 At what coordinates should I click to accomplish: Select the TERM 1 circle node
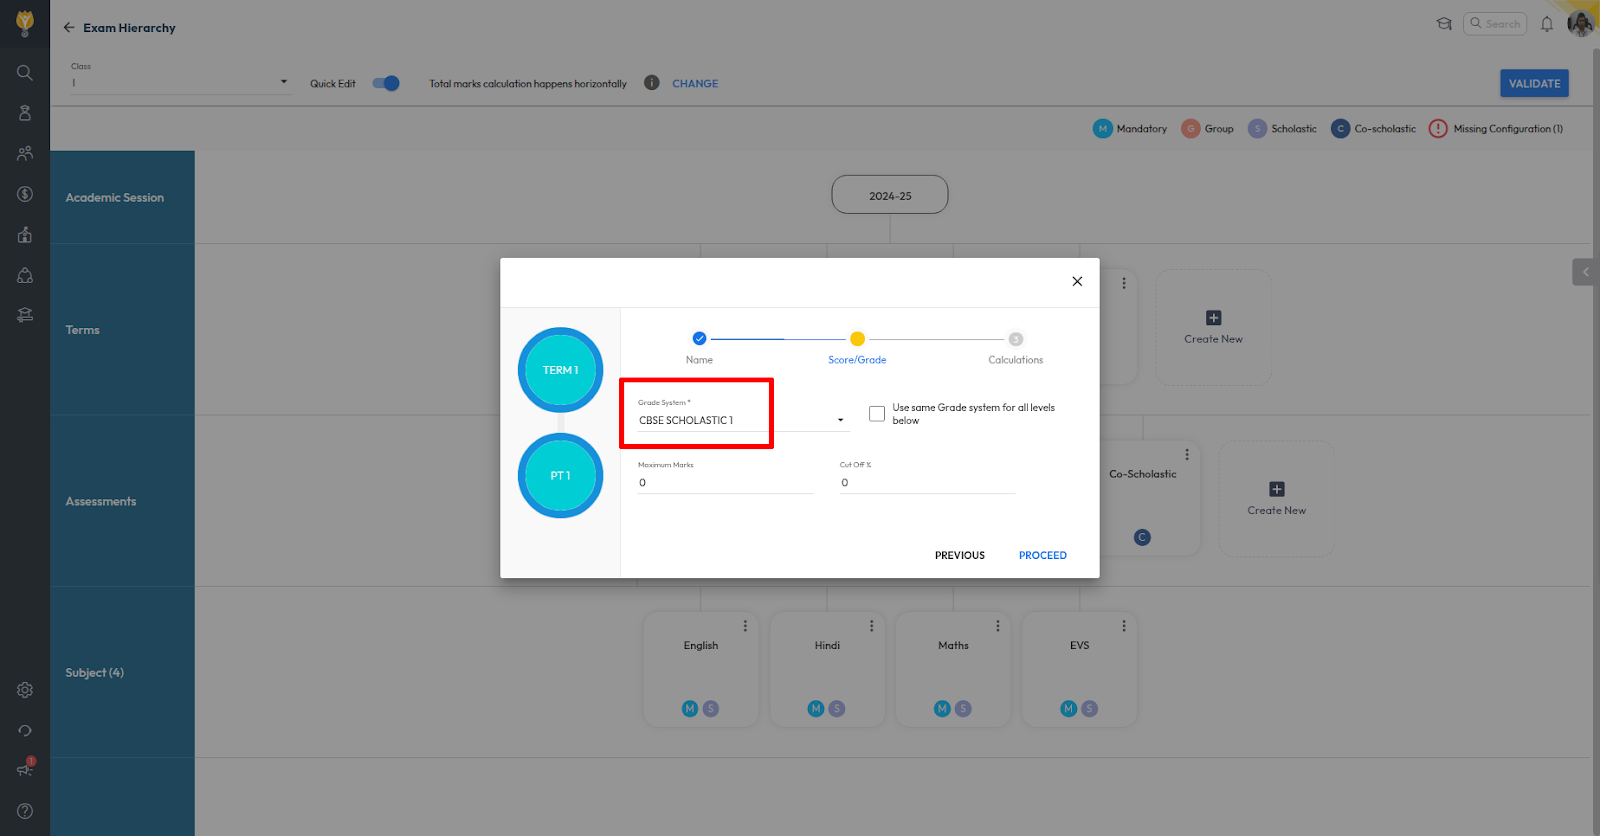(x=560, y=370)
